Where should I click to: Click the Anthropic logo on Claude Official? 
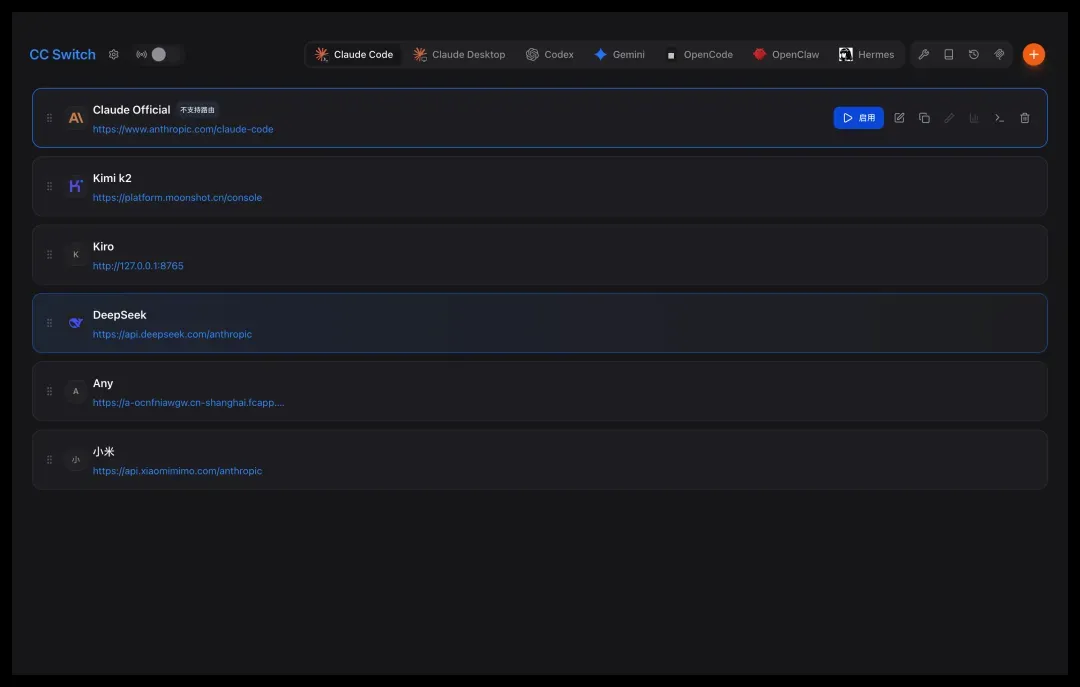coord(76,118)
